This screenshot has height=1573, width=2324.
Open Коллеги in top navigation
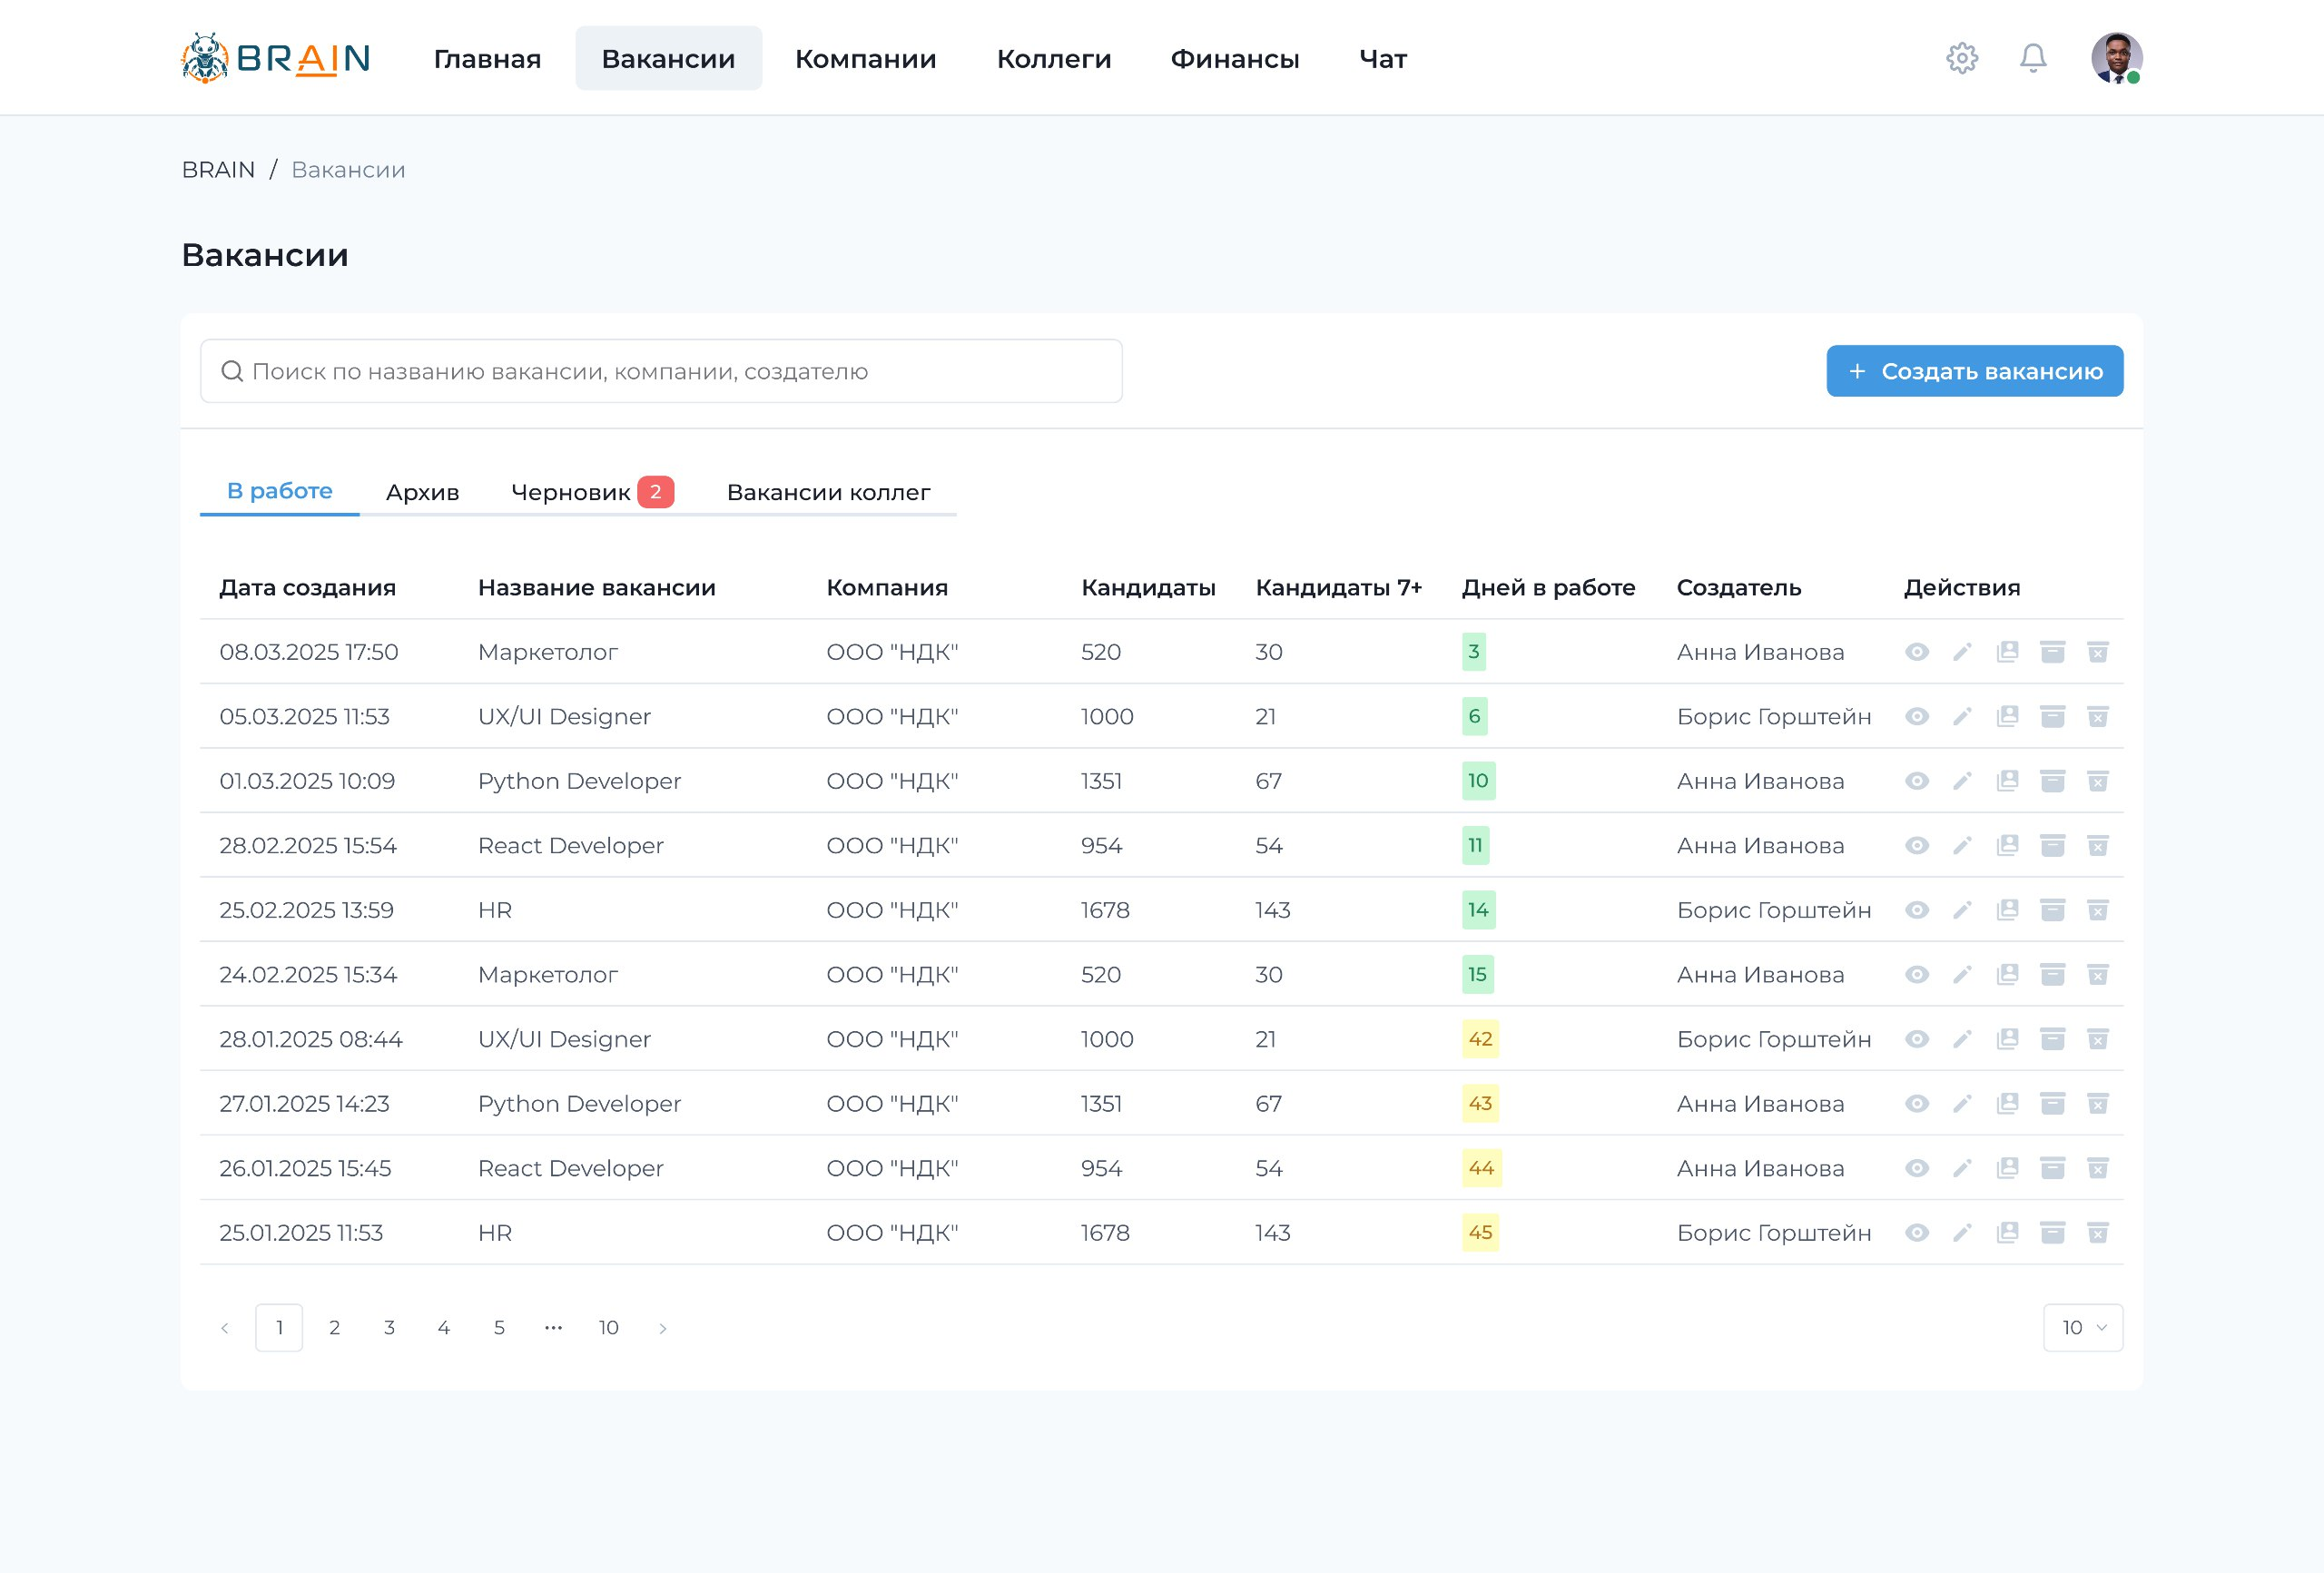click(1053, 59)
